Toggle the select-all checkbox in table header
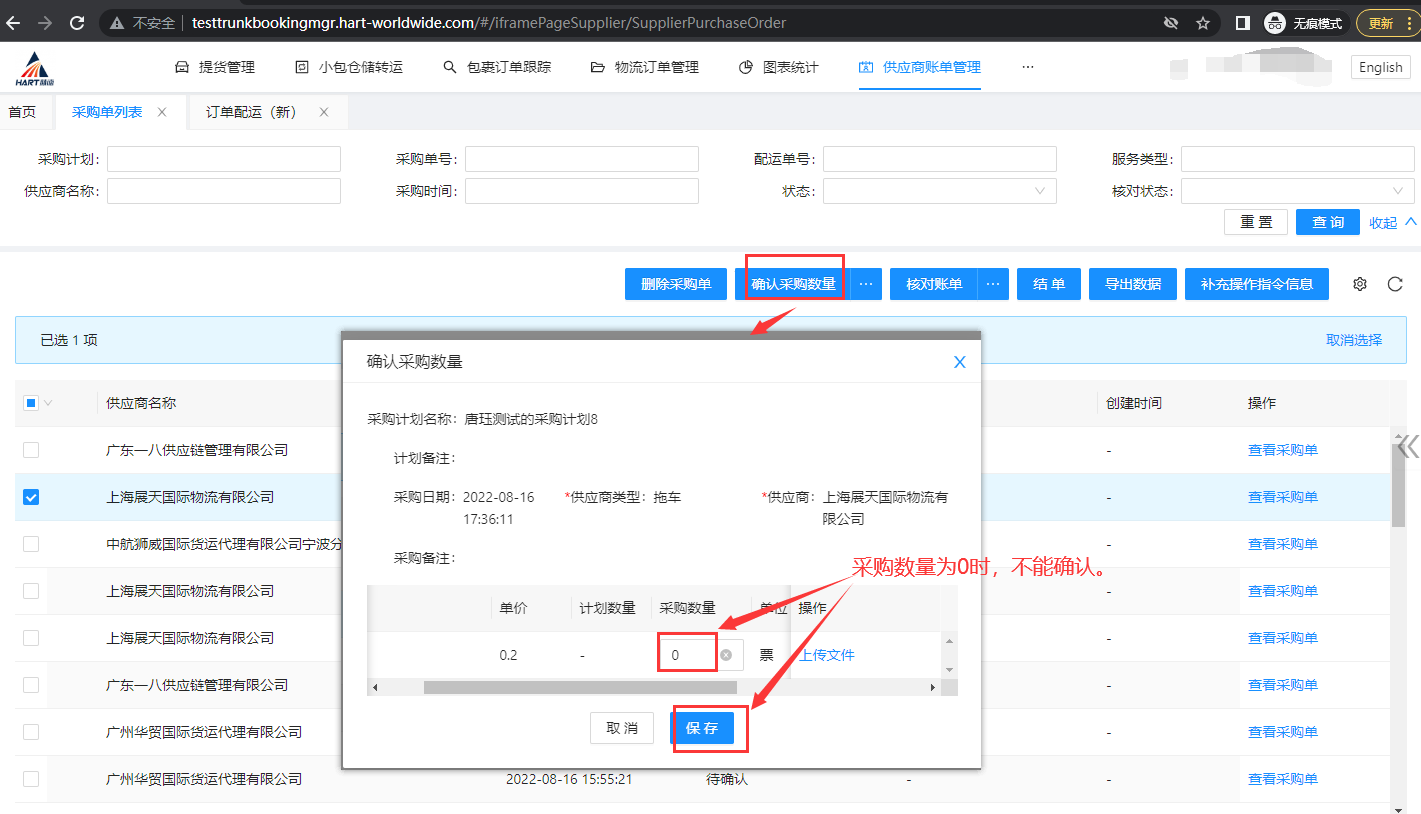The width and height of the screenshot is (1421, 814). coord(31,403)
